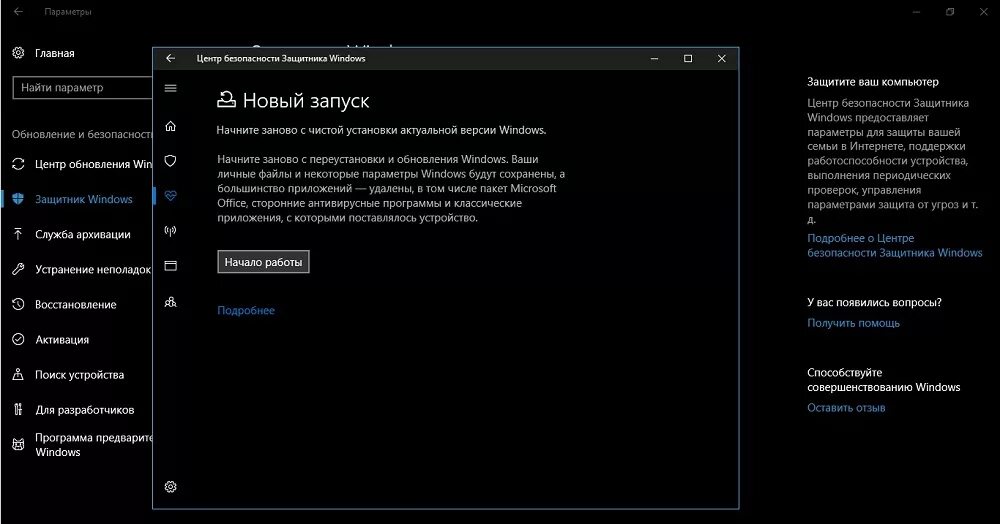Image resolution: width=1000 pixels, height=524 pixels.
Task: Restore down the Параметры window
Action: coord(950,11)
